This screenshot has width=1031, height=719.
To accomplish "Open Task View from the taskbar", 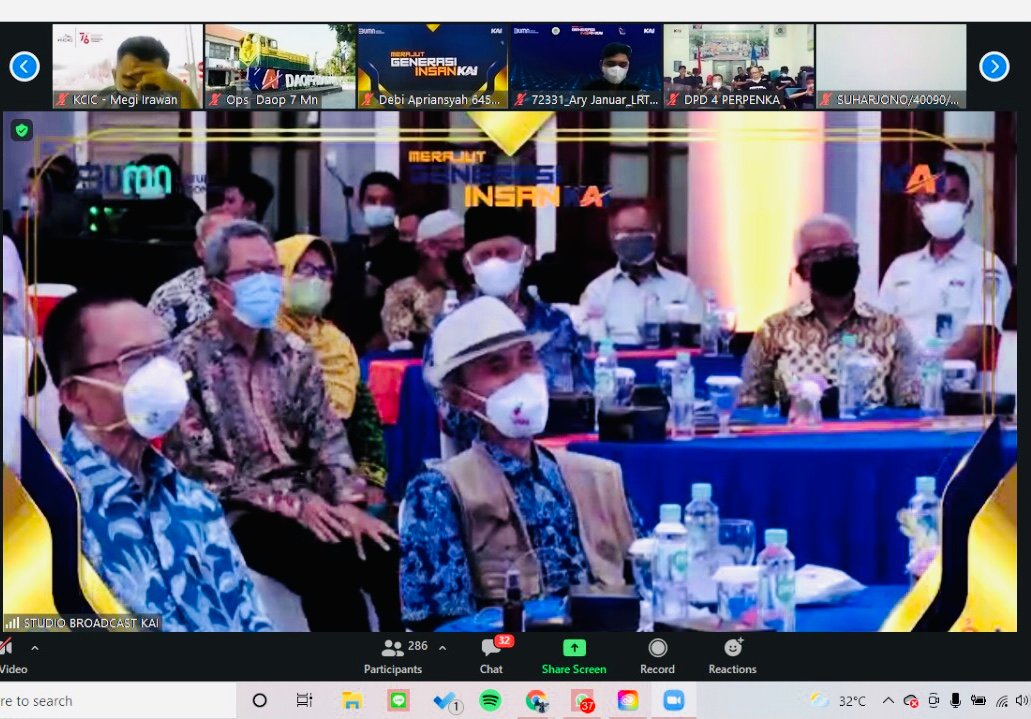I will (x=304, y=700).
